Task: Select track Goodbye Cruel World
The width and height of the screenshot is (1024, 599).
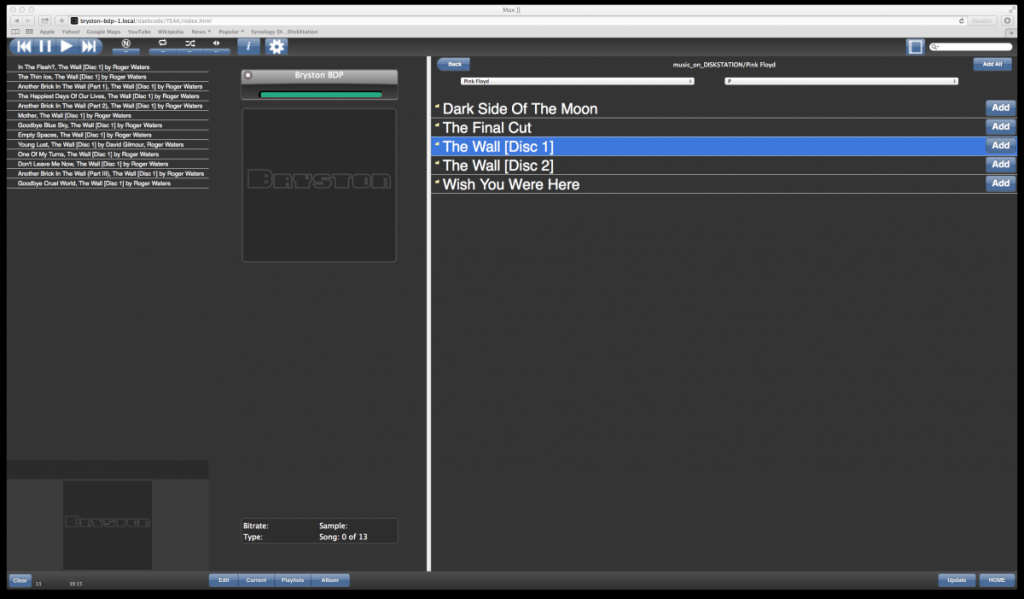Action: [x=108, y=184]
